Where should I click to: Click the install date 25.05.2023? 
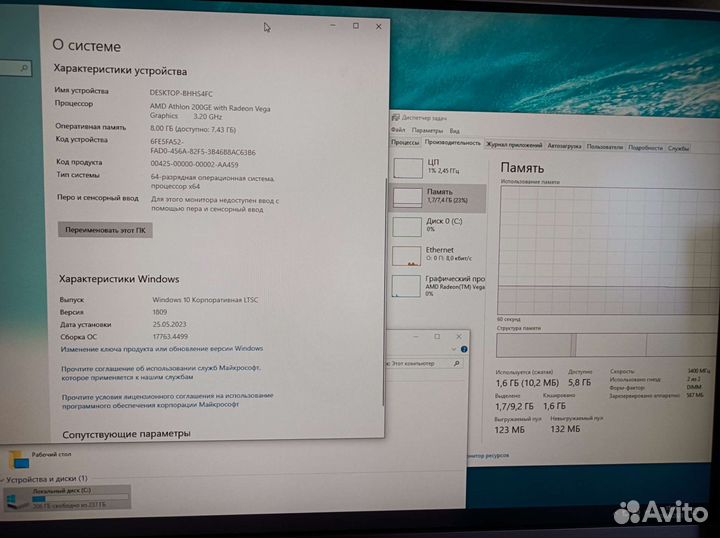[x=169, y=324]
